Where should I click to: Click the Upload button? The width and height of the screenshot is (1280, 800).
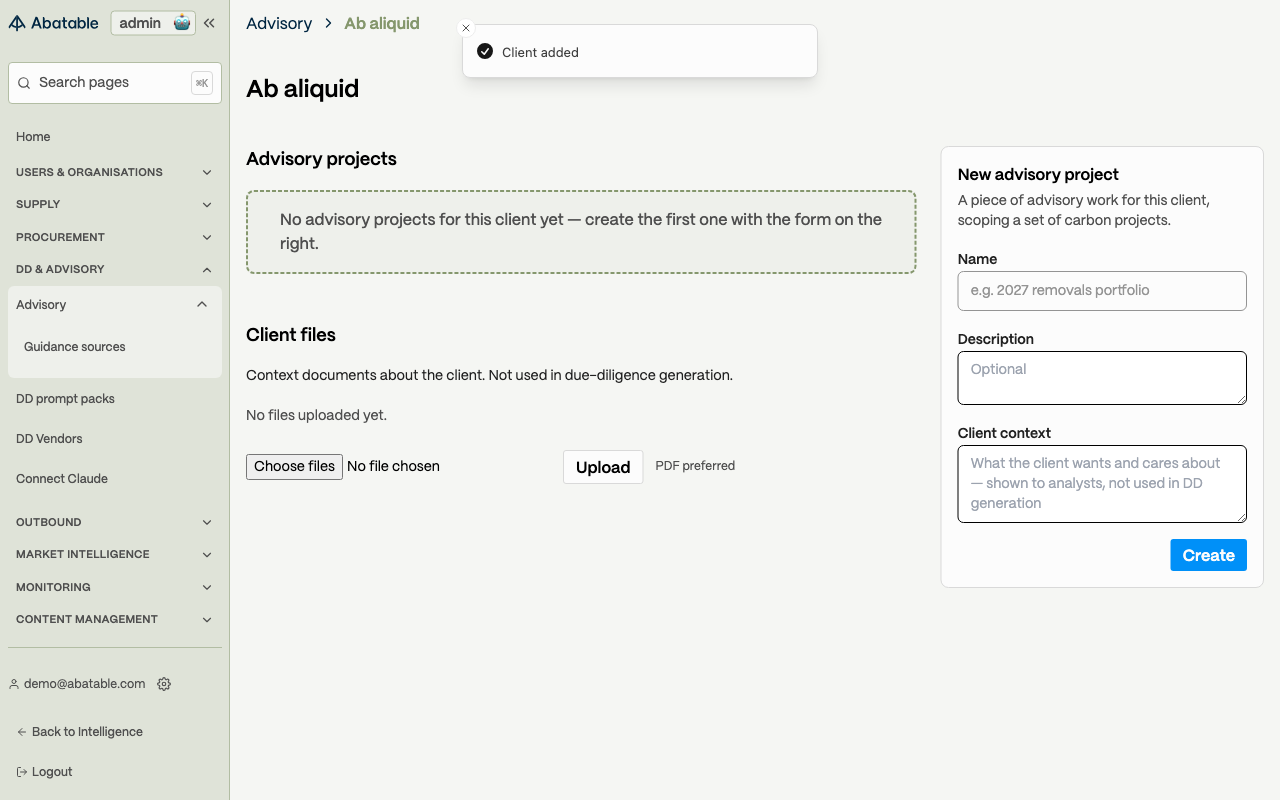(x=603, y=467)
